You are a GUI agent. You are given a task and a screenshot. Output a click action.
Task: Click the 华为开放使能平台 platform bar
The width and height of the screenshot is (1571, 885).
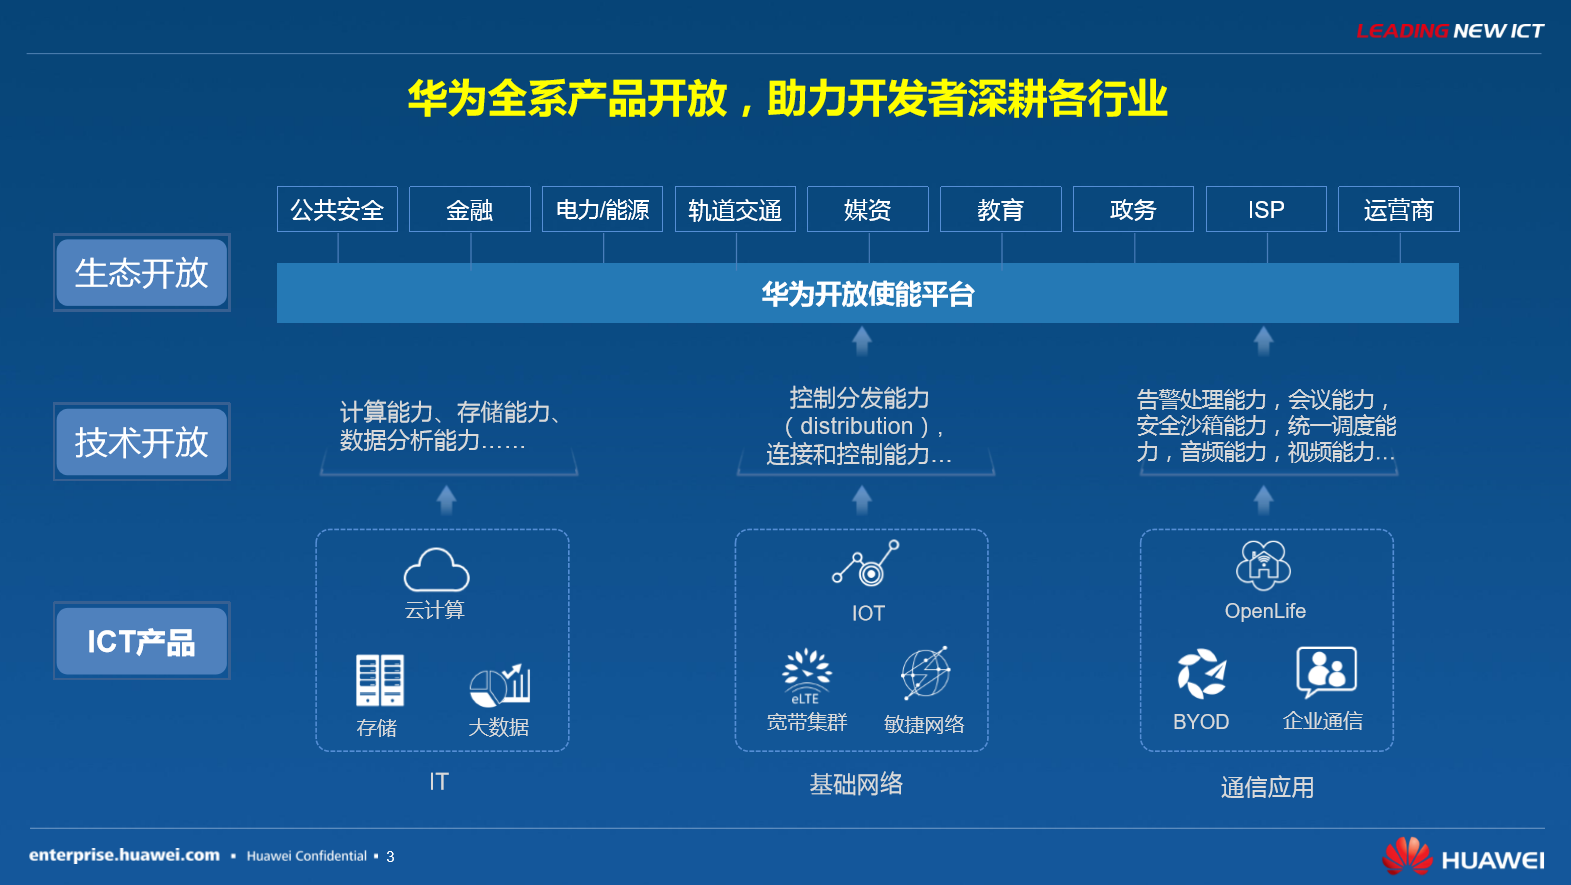(868, 293)
